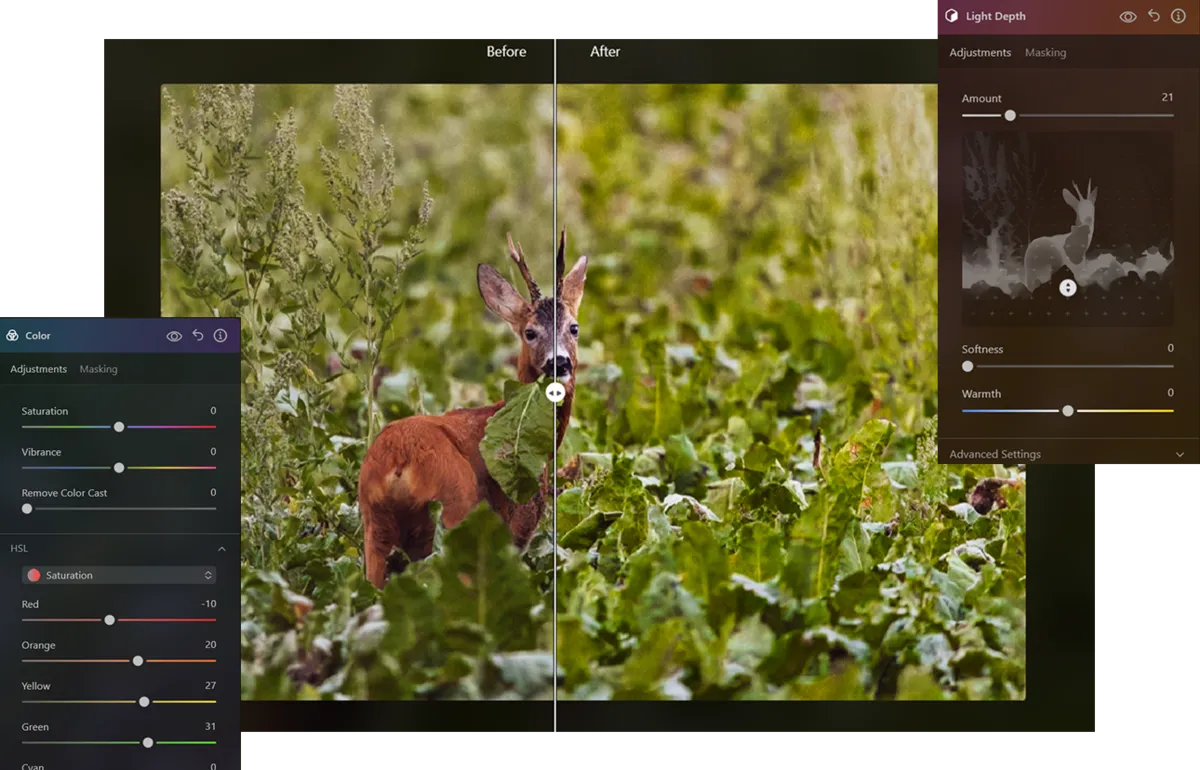Open the HSL Saturation dropdown
The height and width of the screenshot is (770, 1200).
coord(119,575)
